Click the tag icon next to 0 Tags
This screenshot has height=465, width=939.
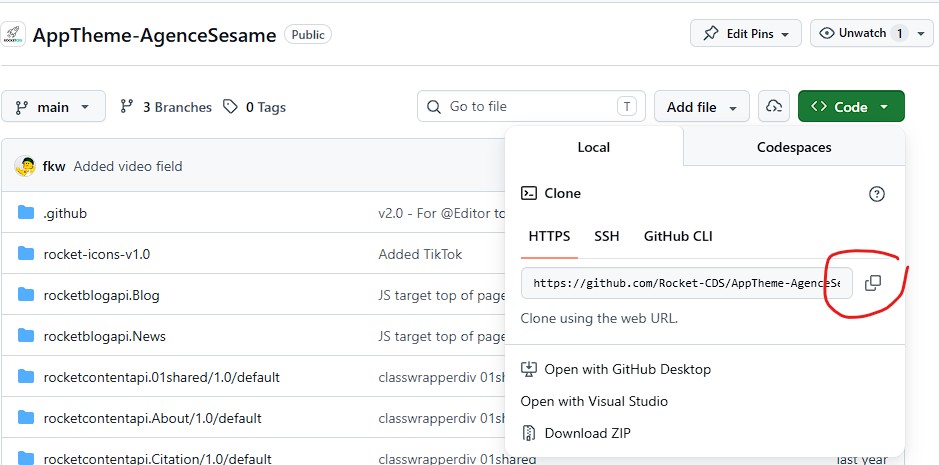pyautogui.click(x=230, y=107)
